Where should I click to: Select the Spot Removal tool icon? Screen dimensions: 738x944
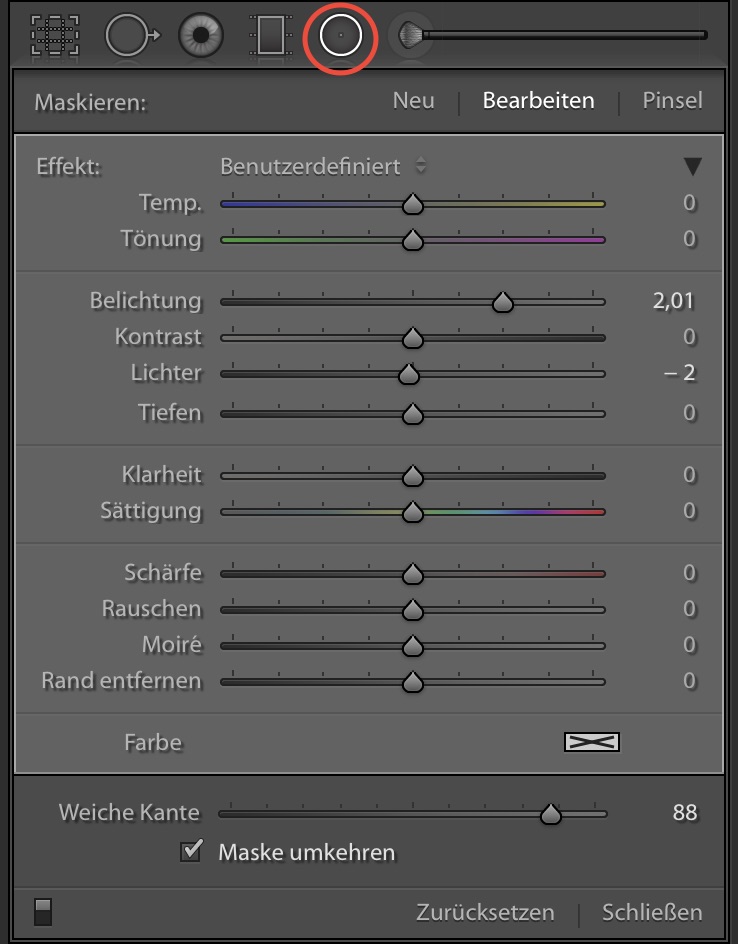point(131,36)
